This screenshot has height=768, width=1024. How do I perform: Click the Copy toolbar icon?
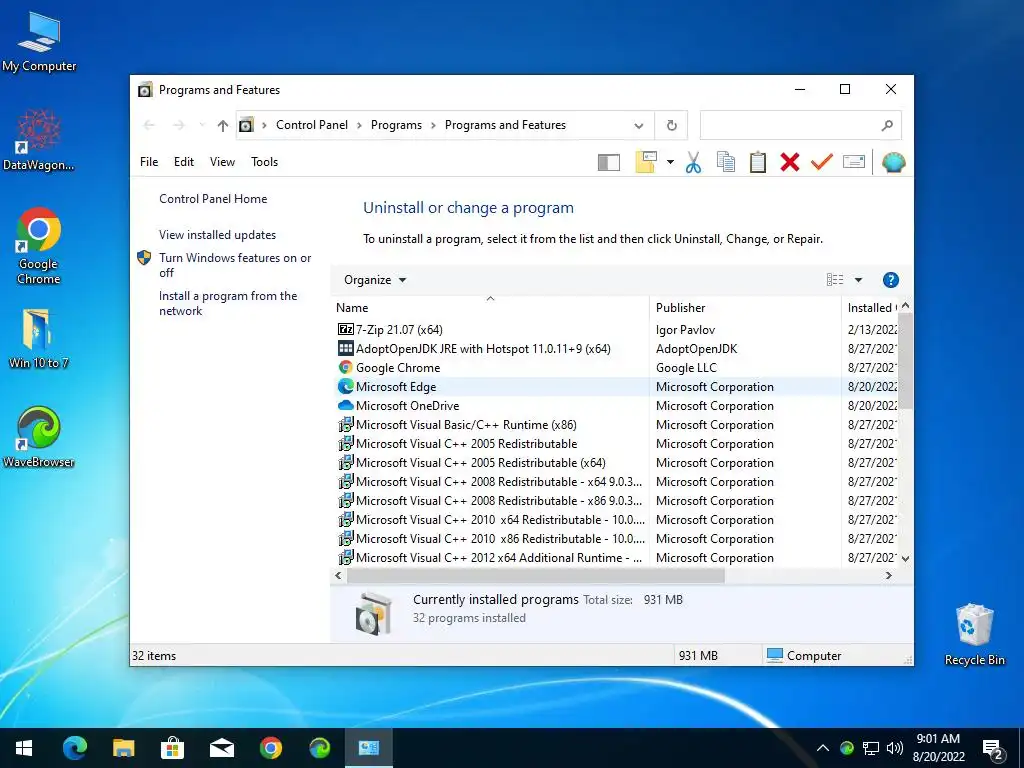pyautogui.click(x=726, y=162)
